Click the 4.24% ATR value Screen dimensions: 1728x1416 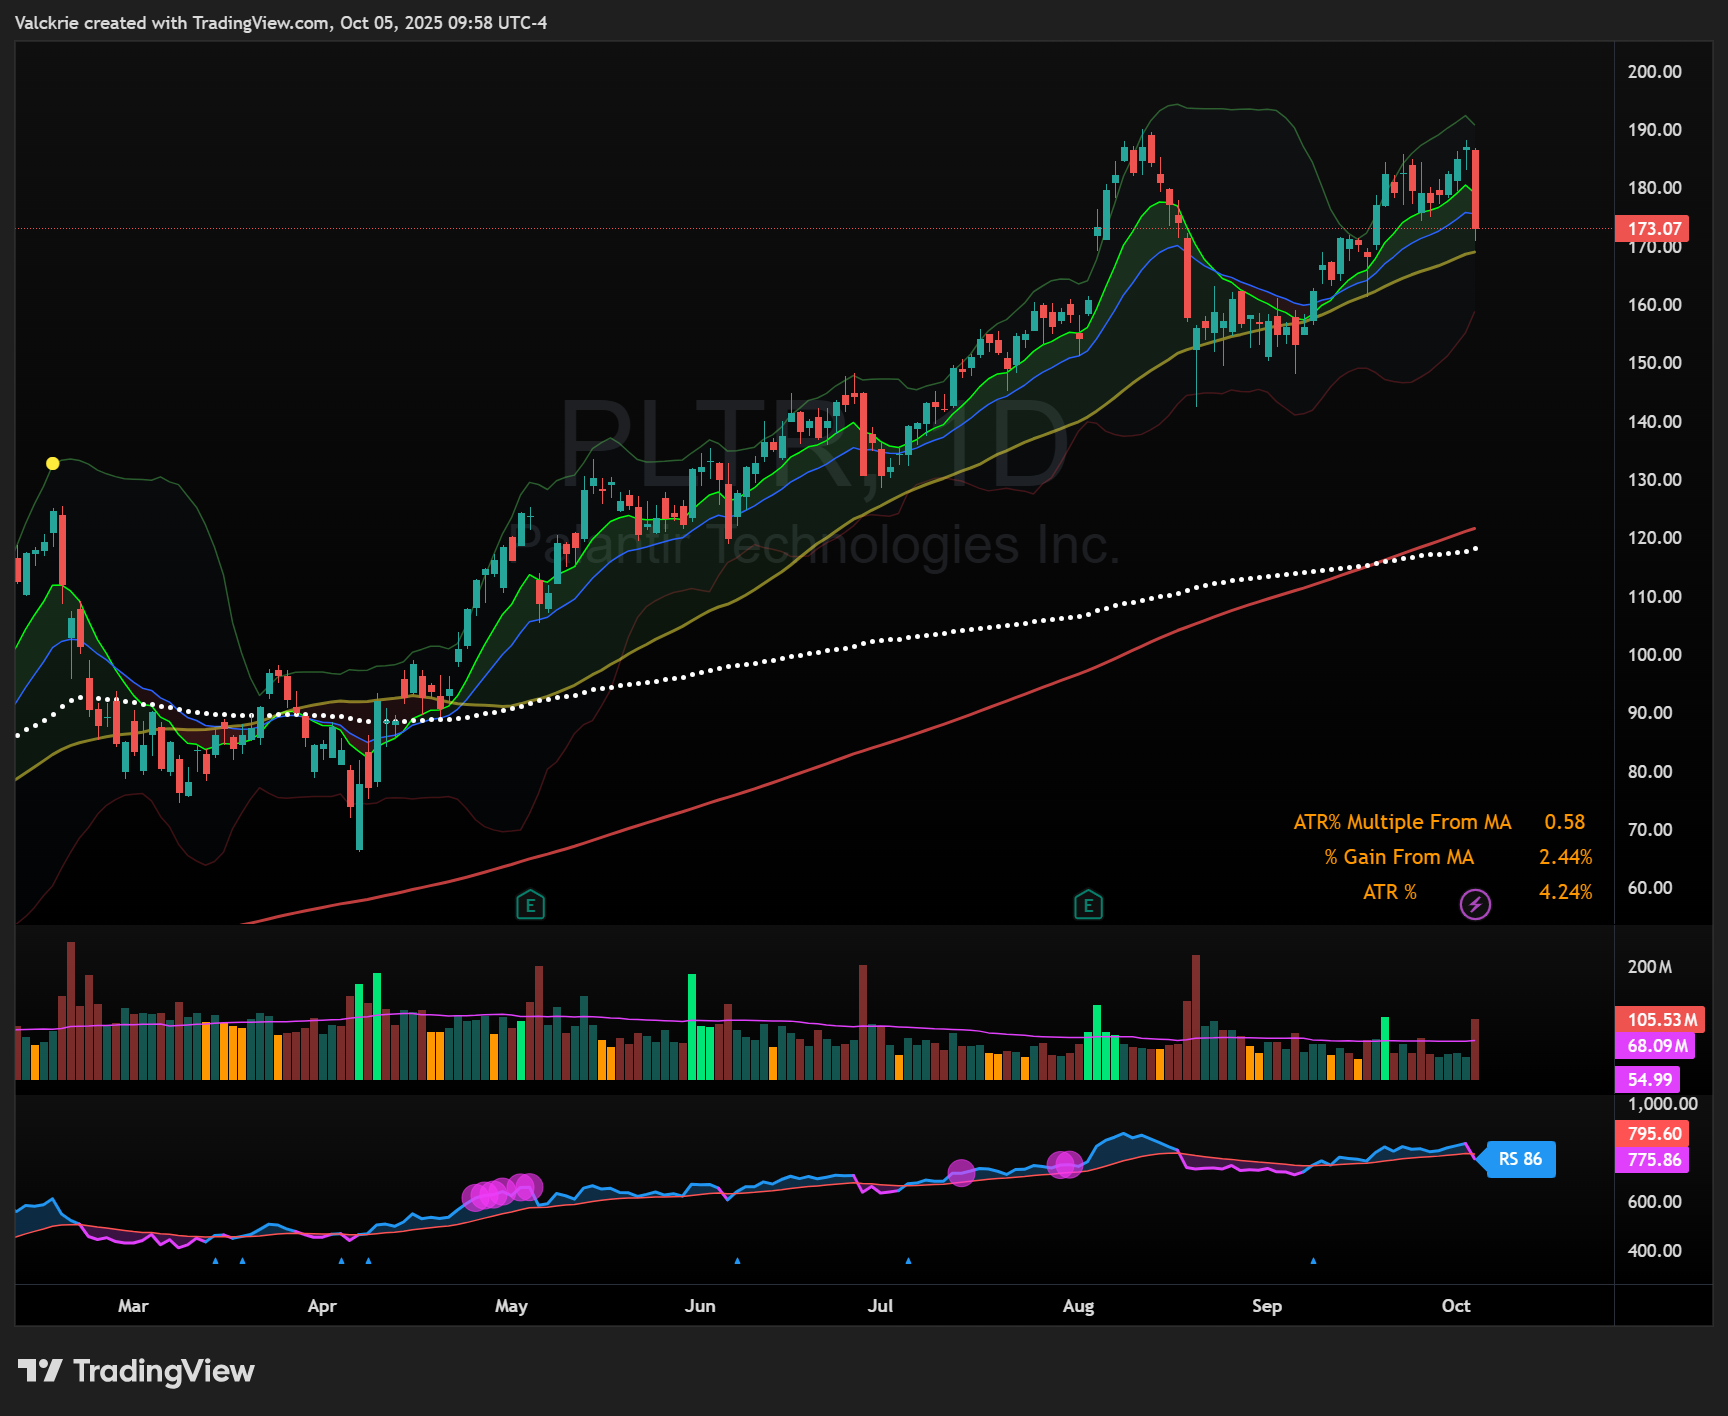pos(1565,892)
